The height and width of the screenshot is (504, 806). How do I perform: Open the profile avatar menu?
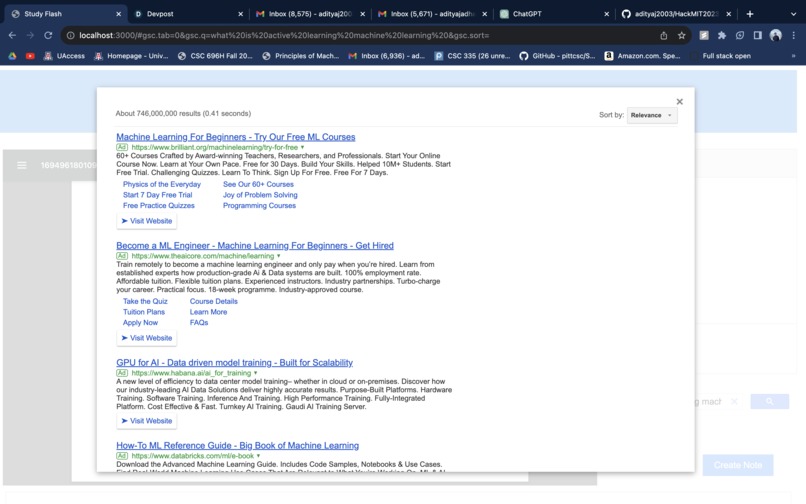[775, 35]
